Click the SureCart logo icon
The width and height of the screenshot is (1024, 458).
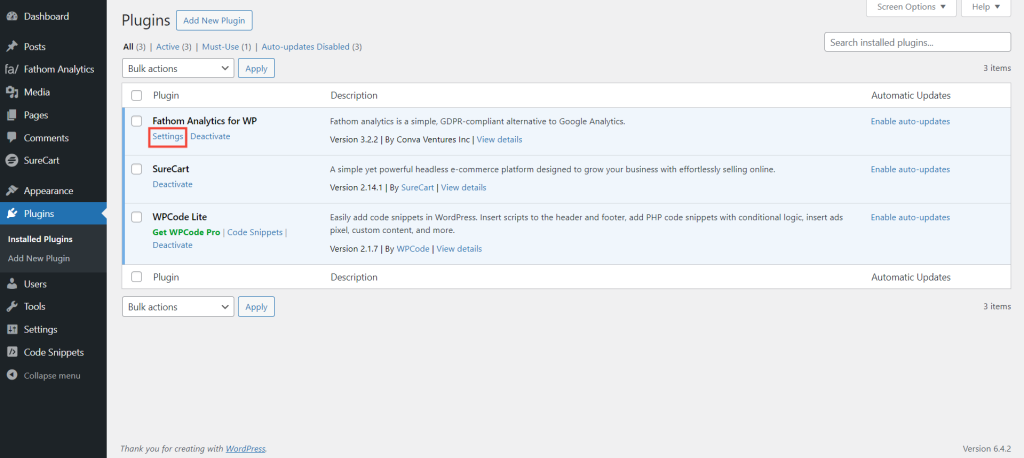click(11, 160)
